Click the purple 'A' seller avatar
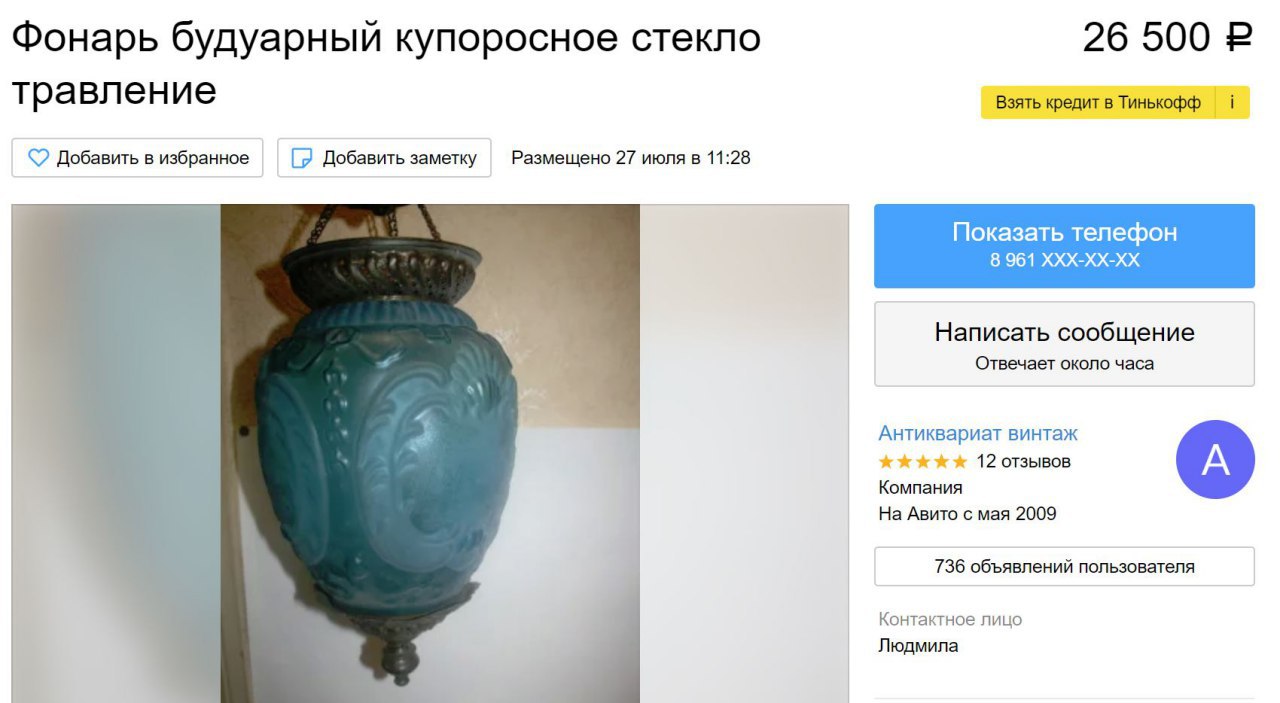Viewport: 1280px width, 703px height. [x=1215, y=460]
